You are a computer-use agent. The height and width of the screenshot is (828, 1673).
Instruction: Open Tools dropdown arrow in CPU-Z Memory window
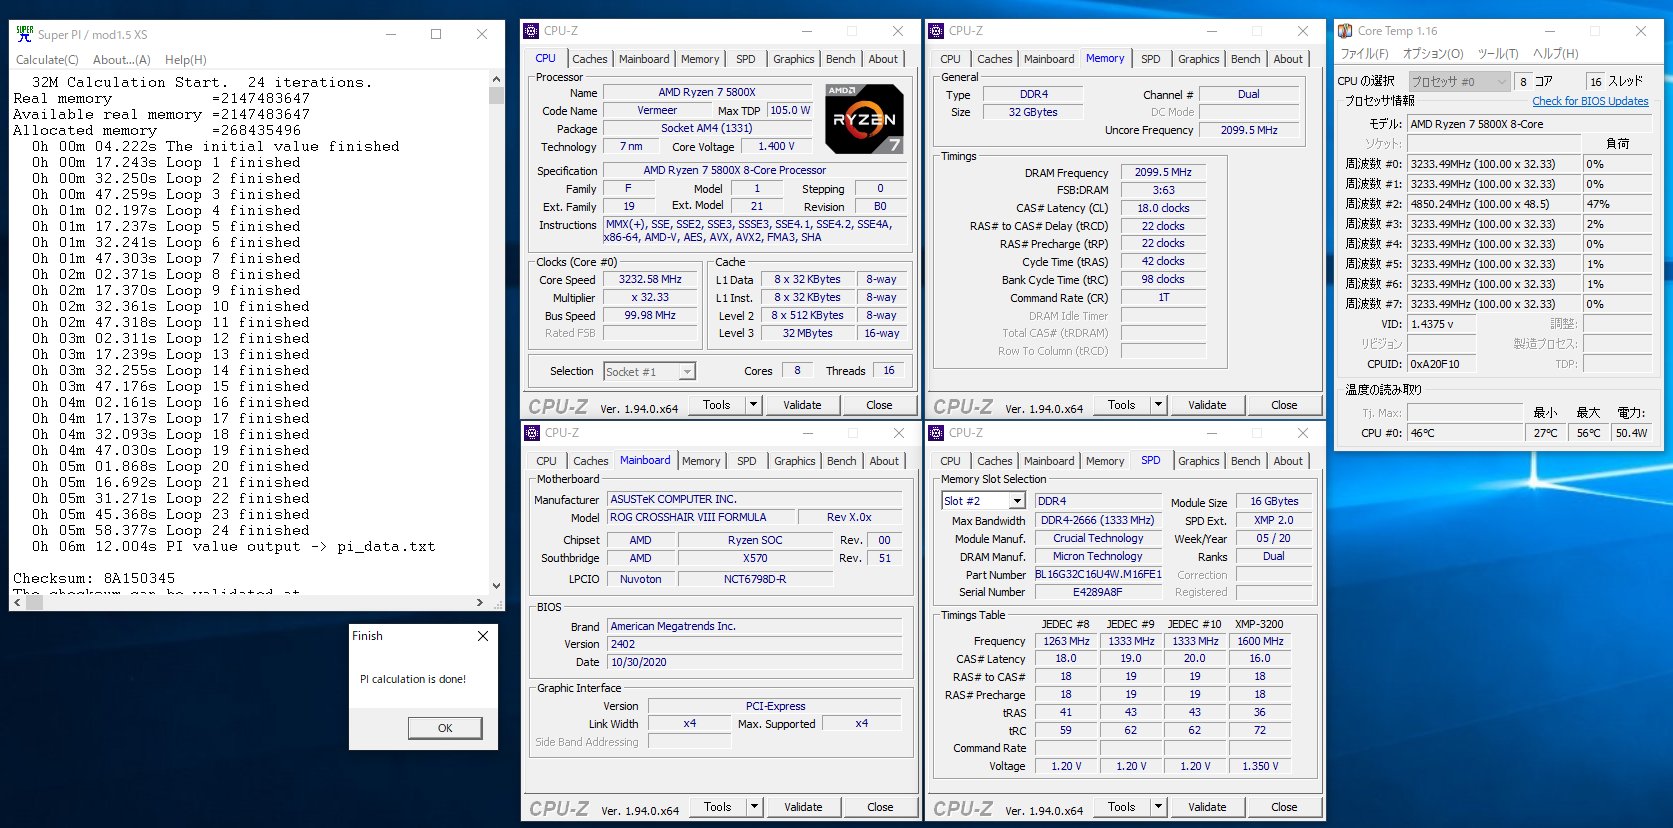[x=1158, y=405]
